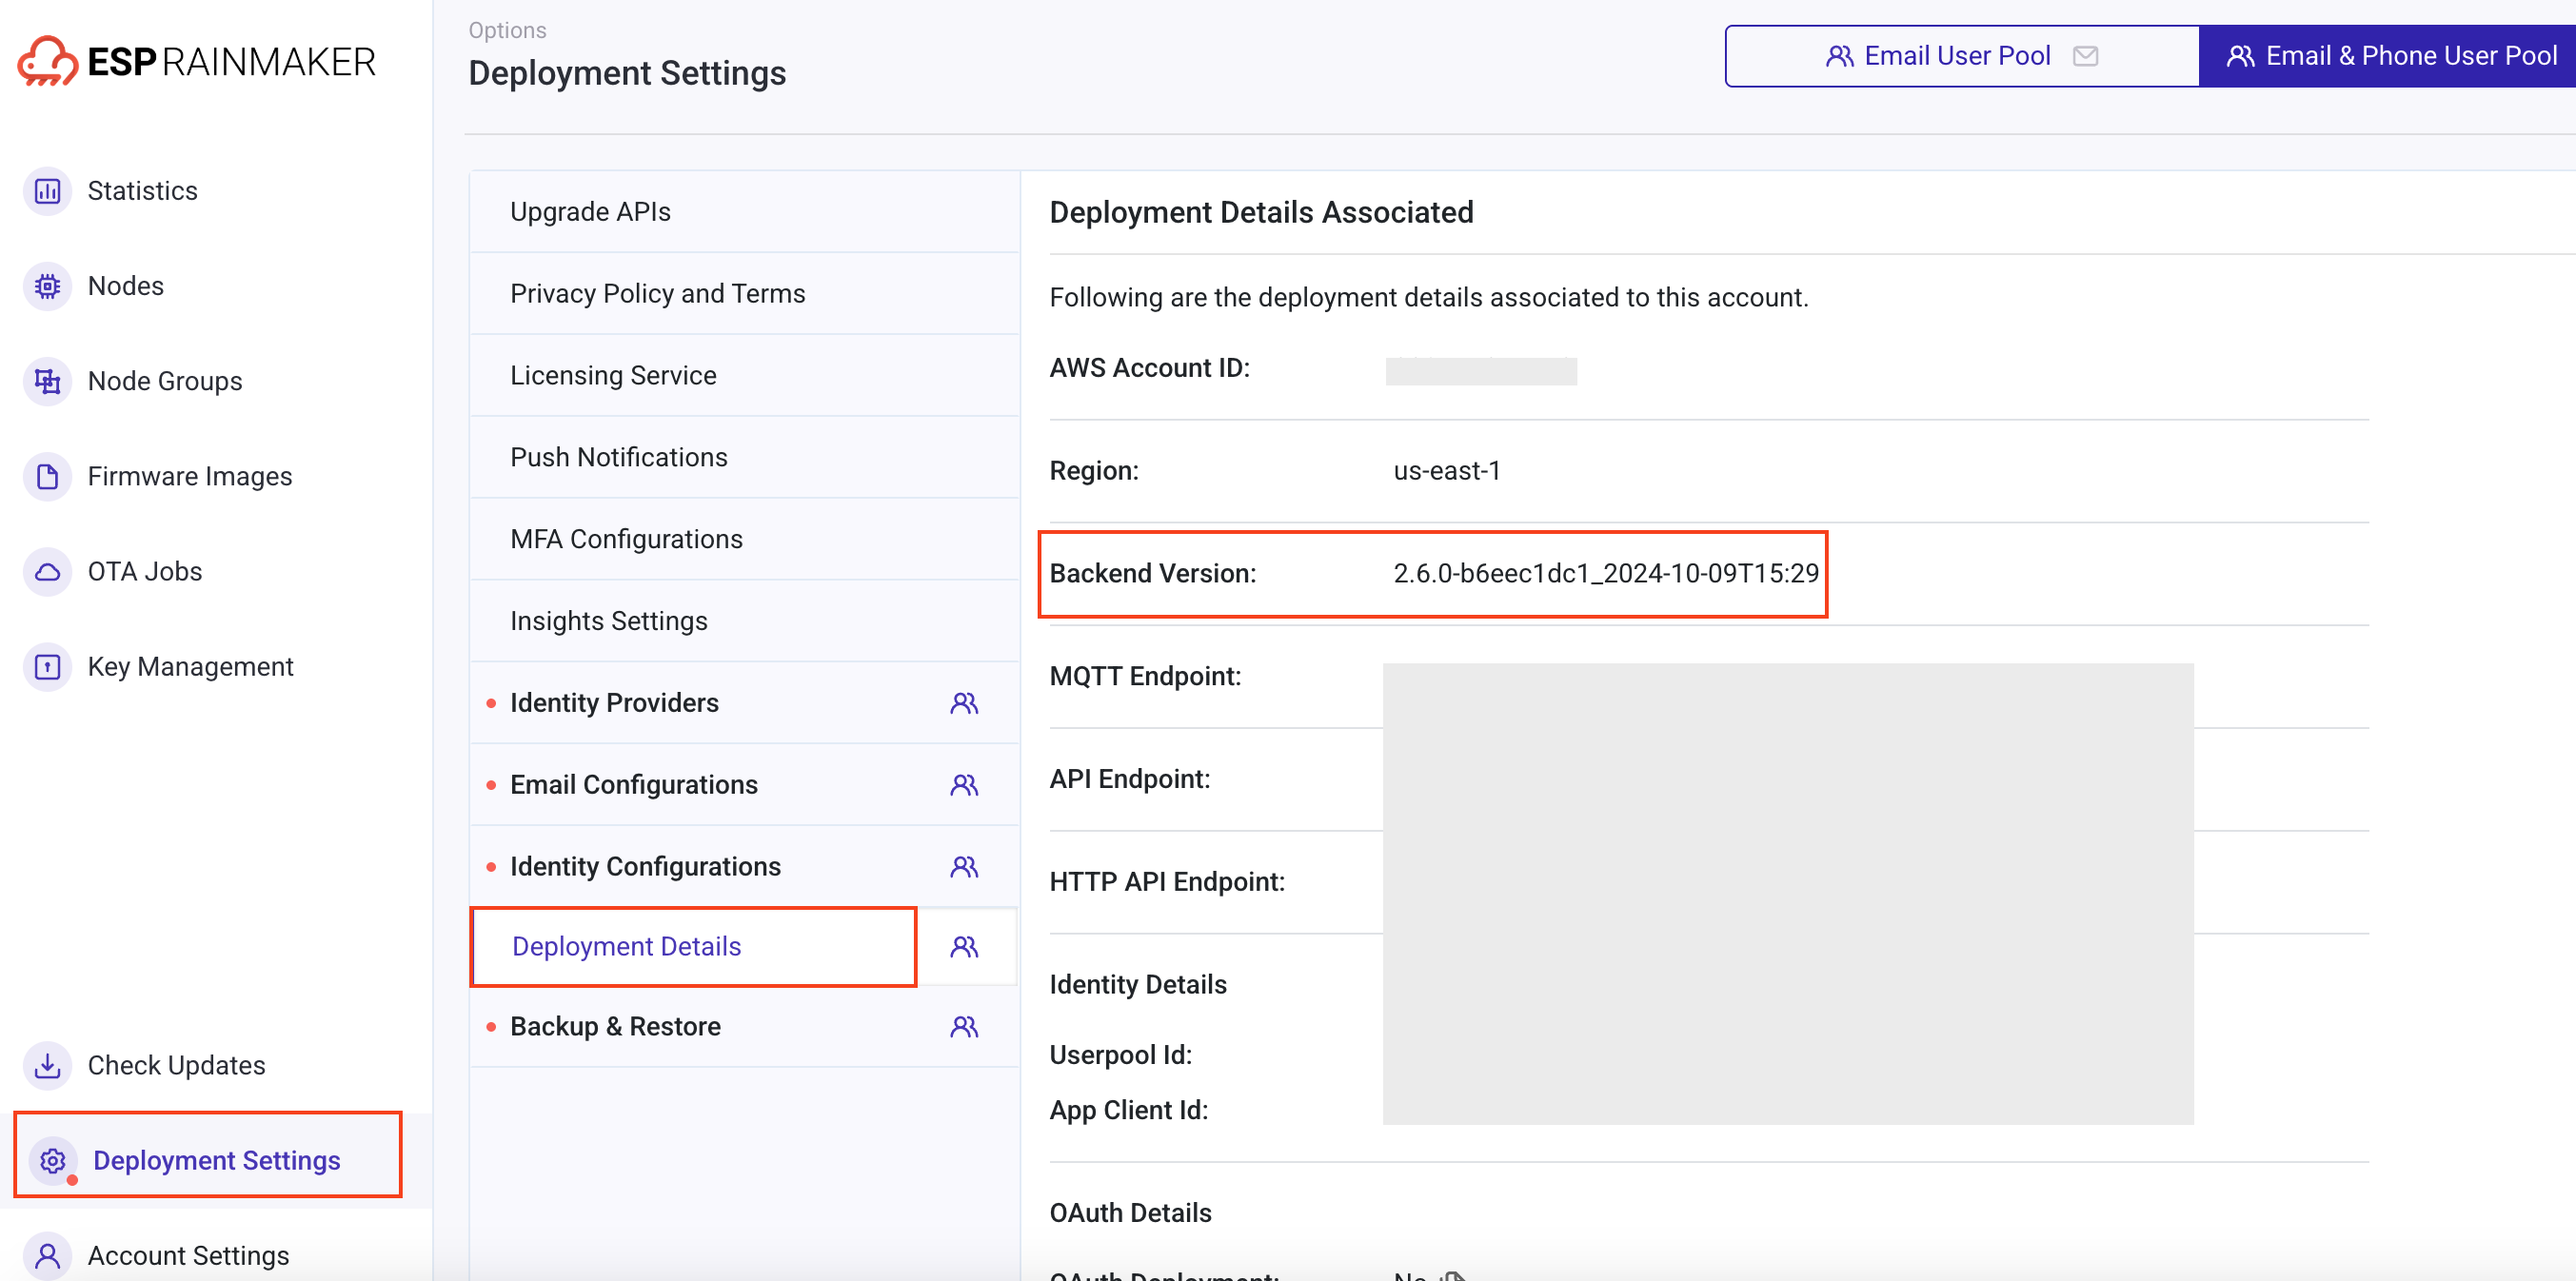Open MFA Configurations section
The image size is (2576, 1281).
point(626,539)
